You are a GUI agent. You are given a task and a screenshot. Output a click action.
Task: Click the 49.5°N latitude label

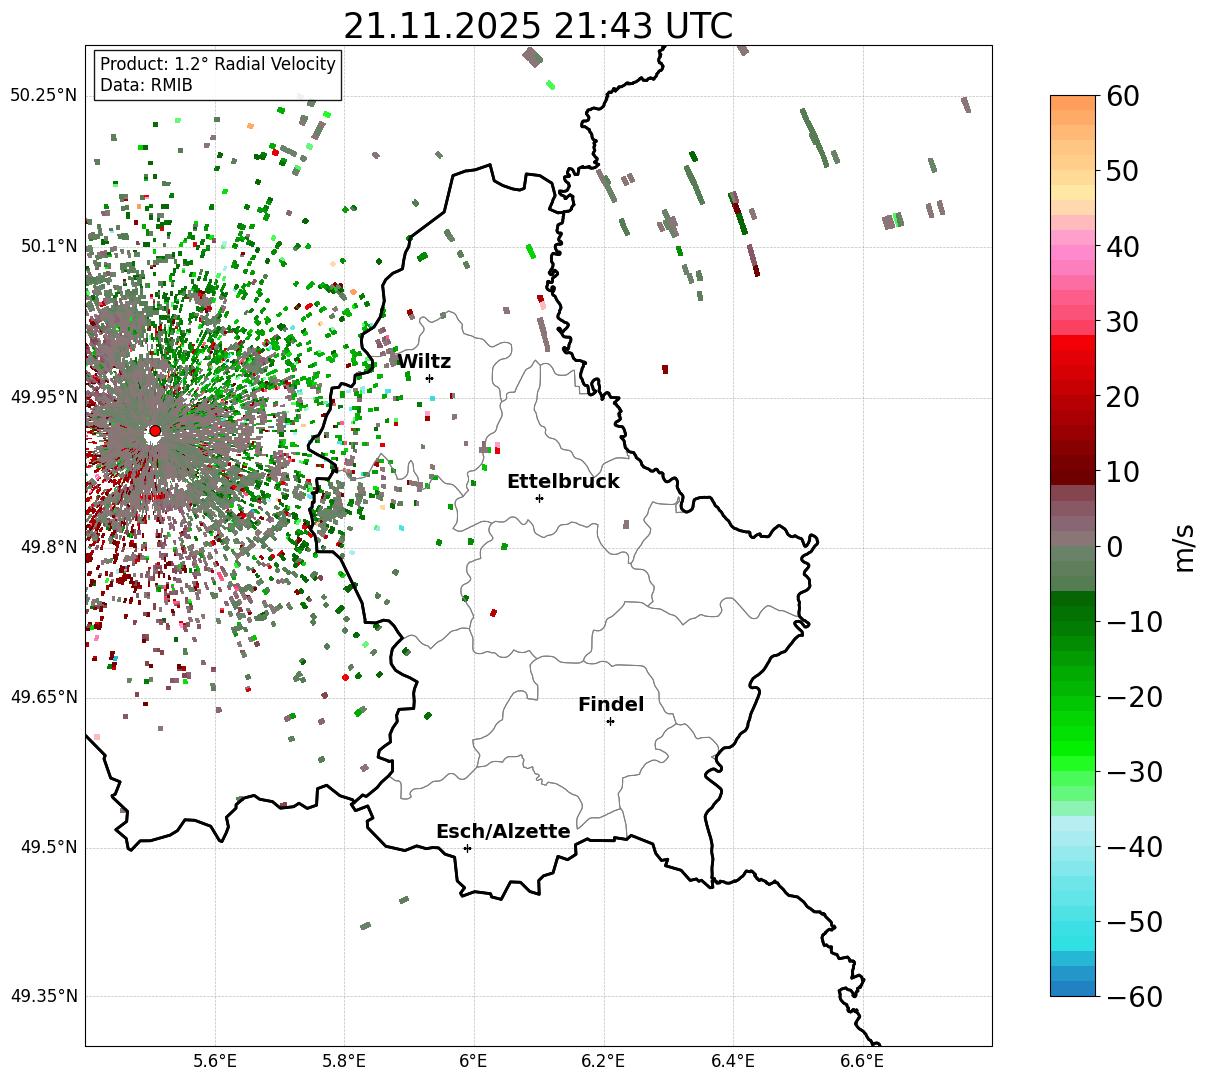coord(48,847)
